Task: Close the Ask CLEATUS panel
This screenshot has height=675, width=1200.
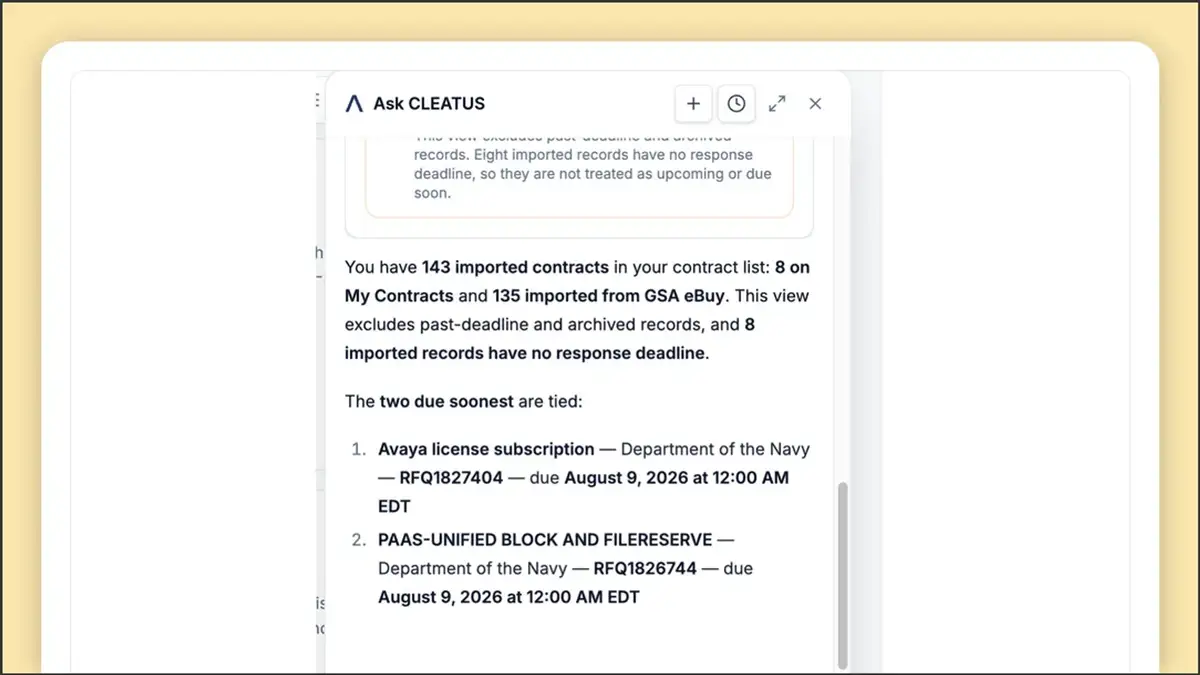Action: (815, 103)
